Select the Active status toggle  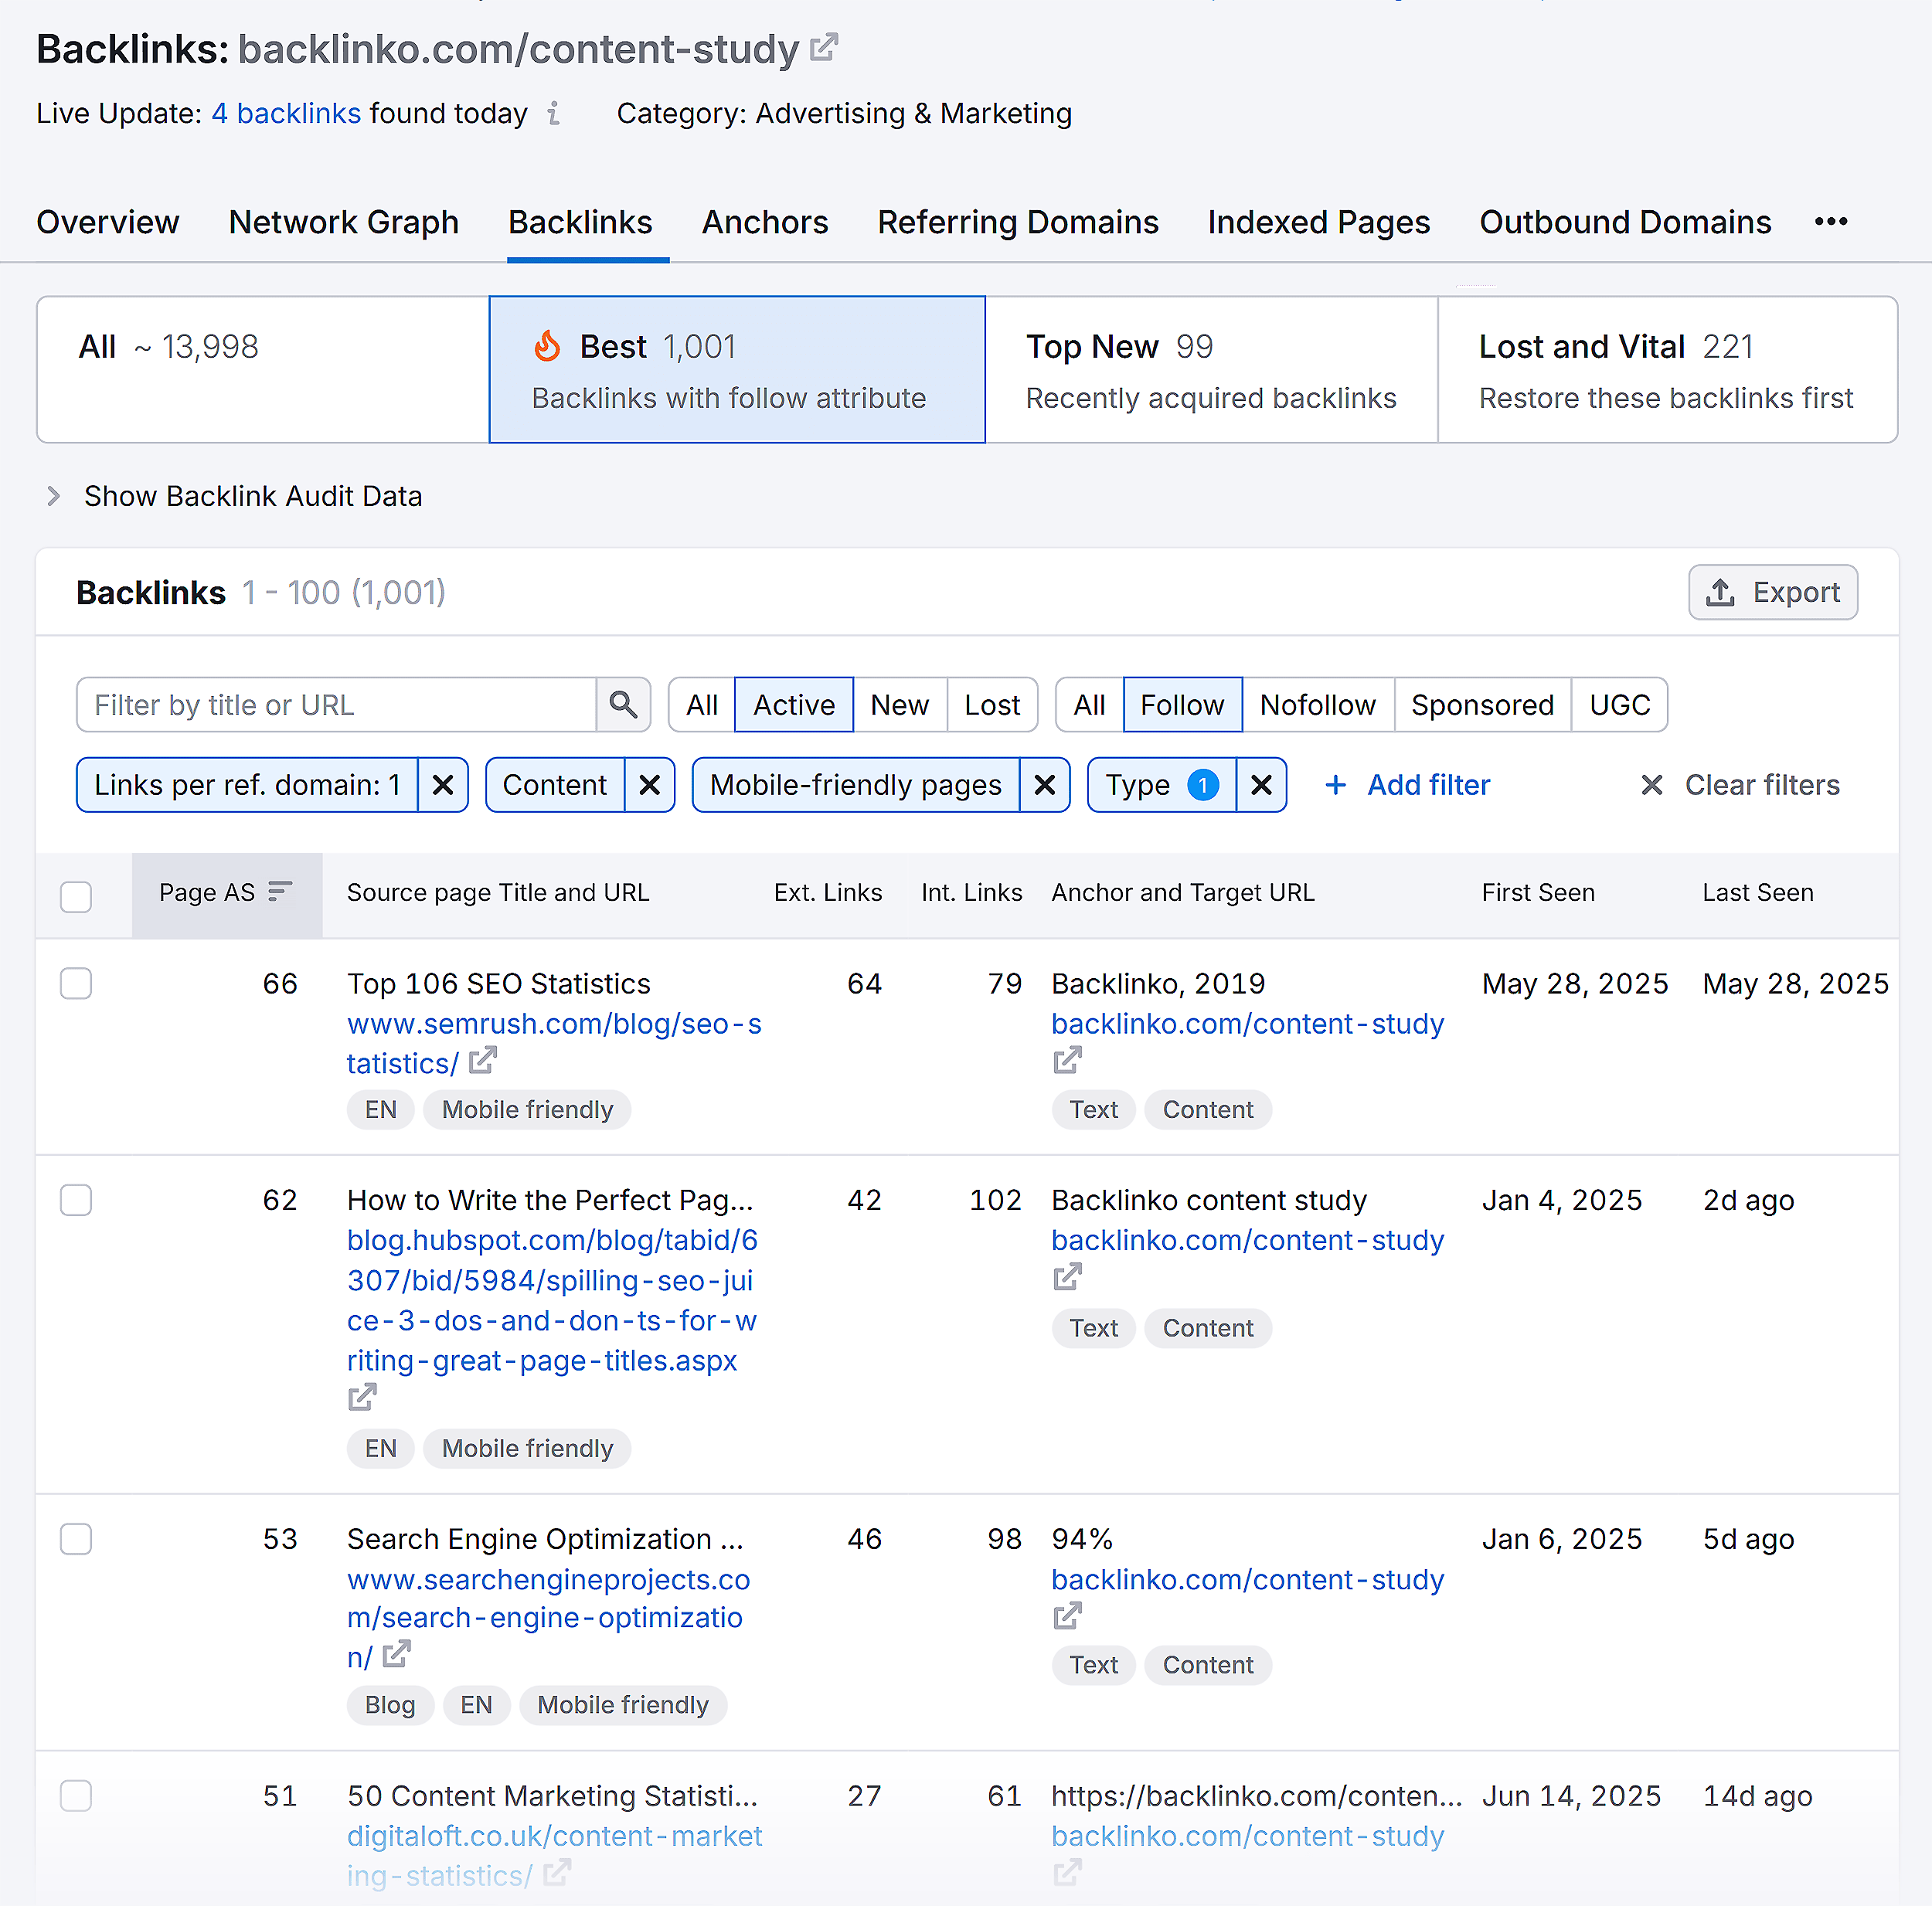click(x=794, y=705)
